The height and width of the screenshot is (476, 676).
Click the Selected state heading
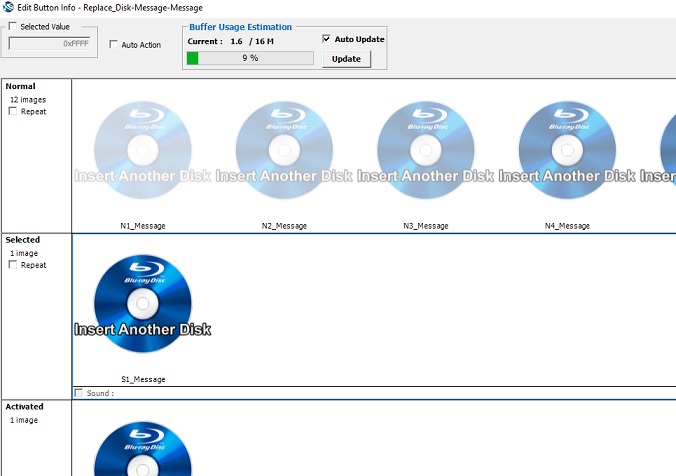coord(22,240)
